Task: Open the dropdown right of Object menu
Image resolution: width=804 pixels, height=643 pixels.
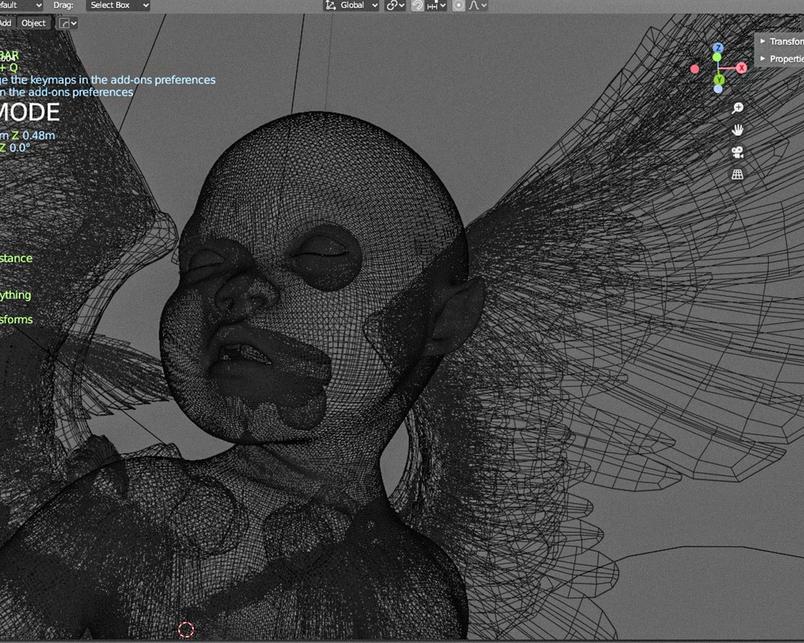Action: [x=68, y=23]
